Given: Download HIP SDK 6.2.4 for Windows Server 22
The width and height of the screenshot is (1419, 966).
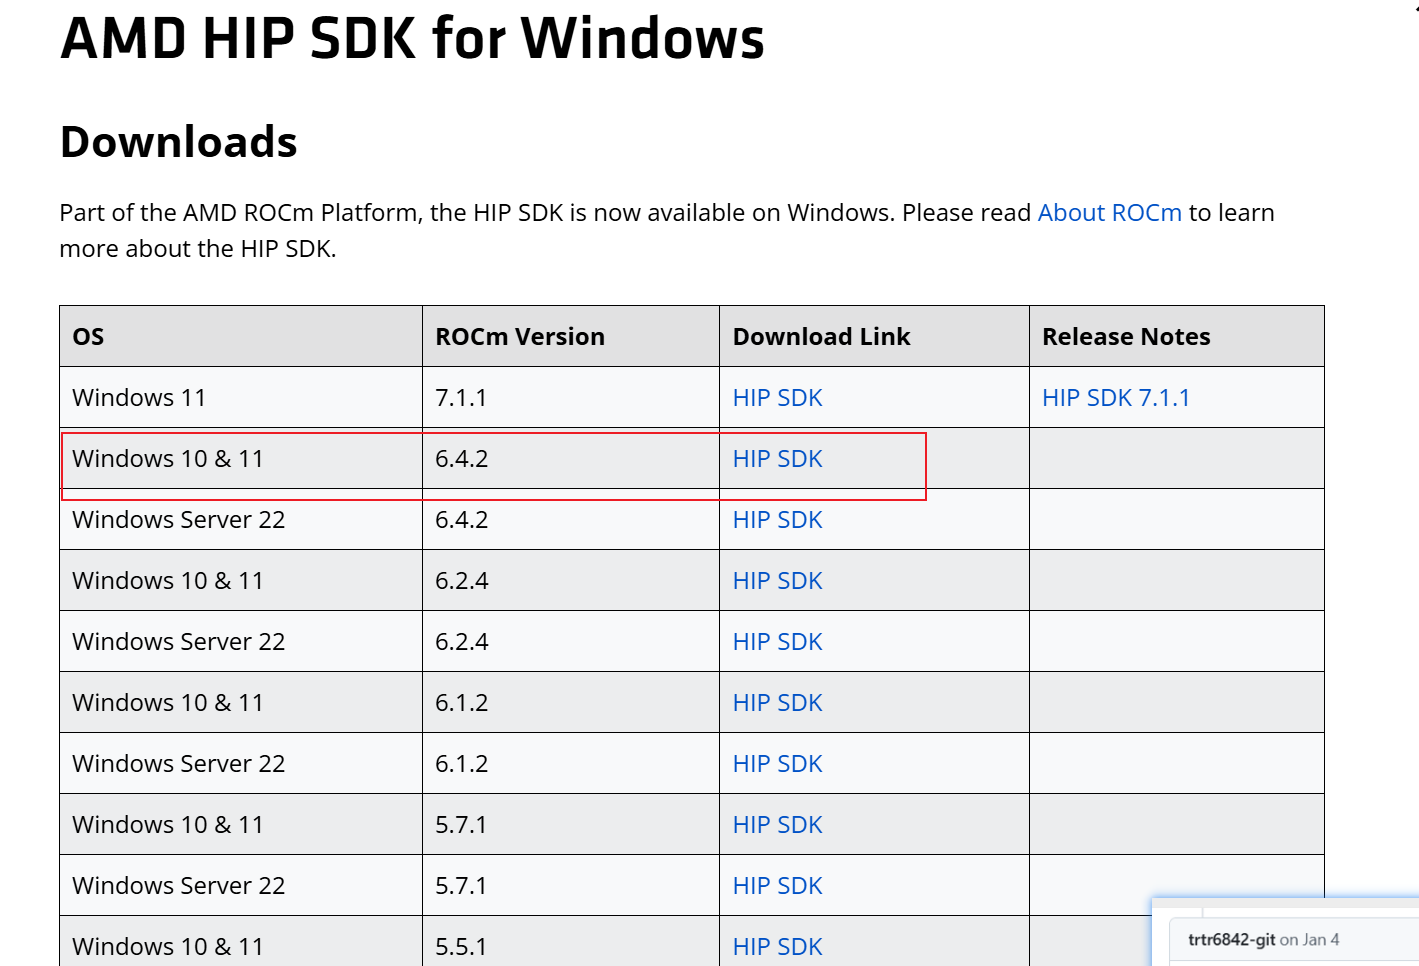Looking at the screenshot, I should click(777, 642).
